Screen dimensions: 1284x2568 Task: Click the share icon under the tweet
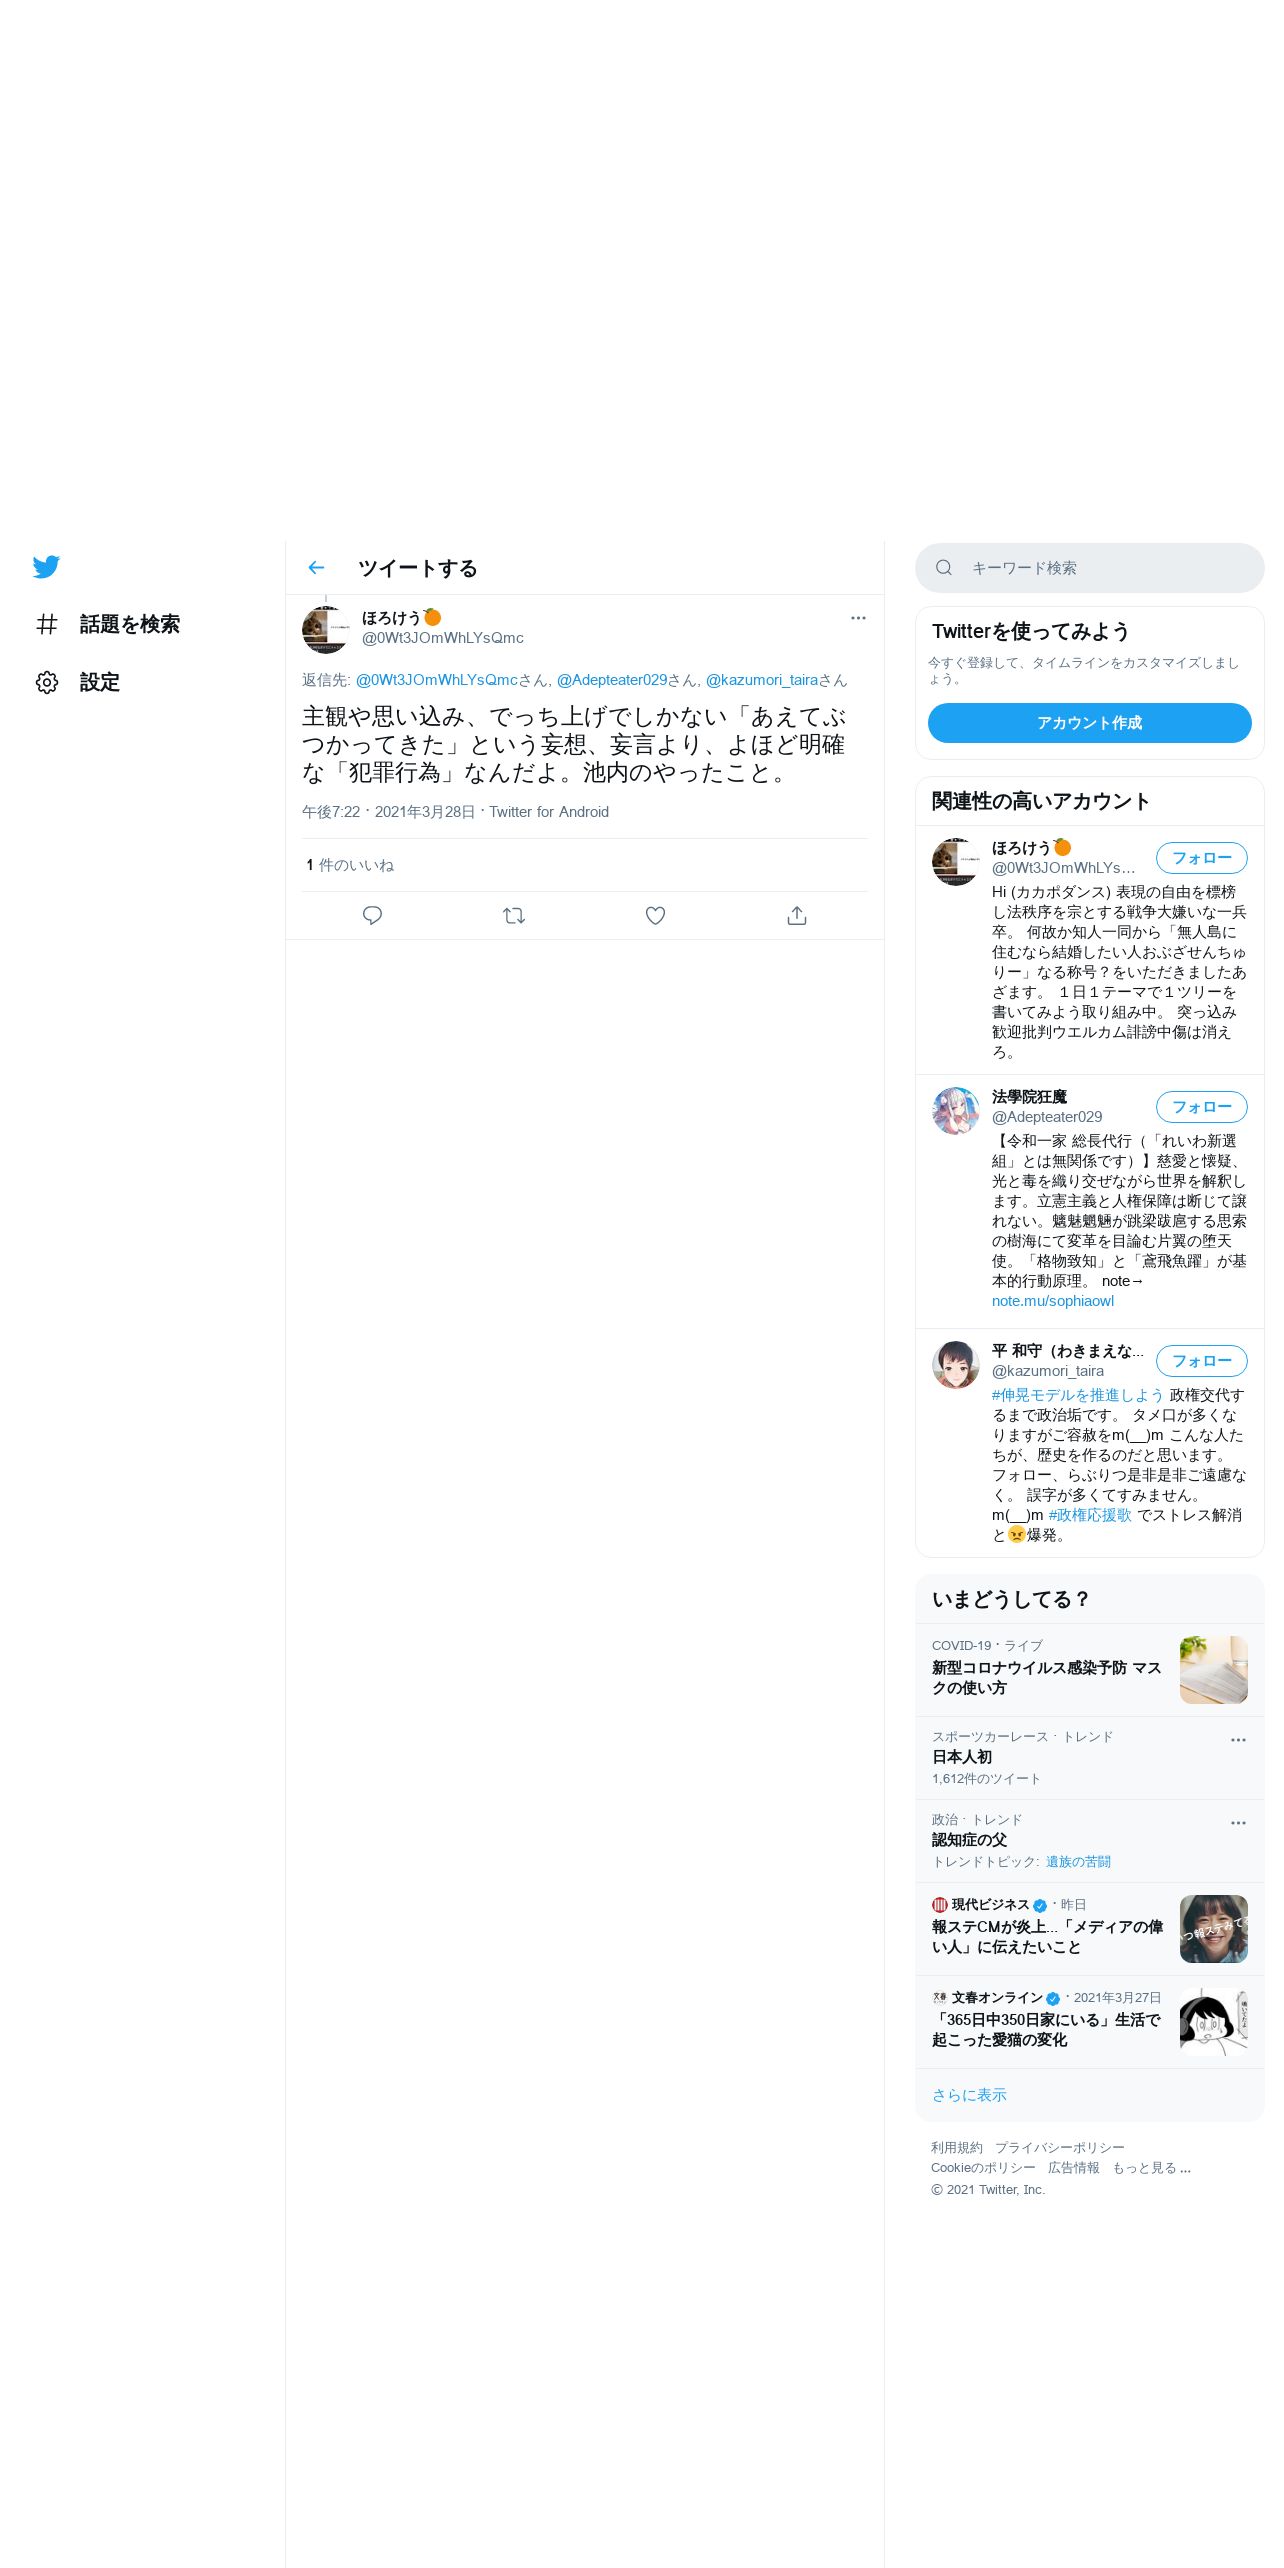click(797, 915)
